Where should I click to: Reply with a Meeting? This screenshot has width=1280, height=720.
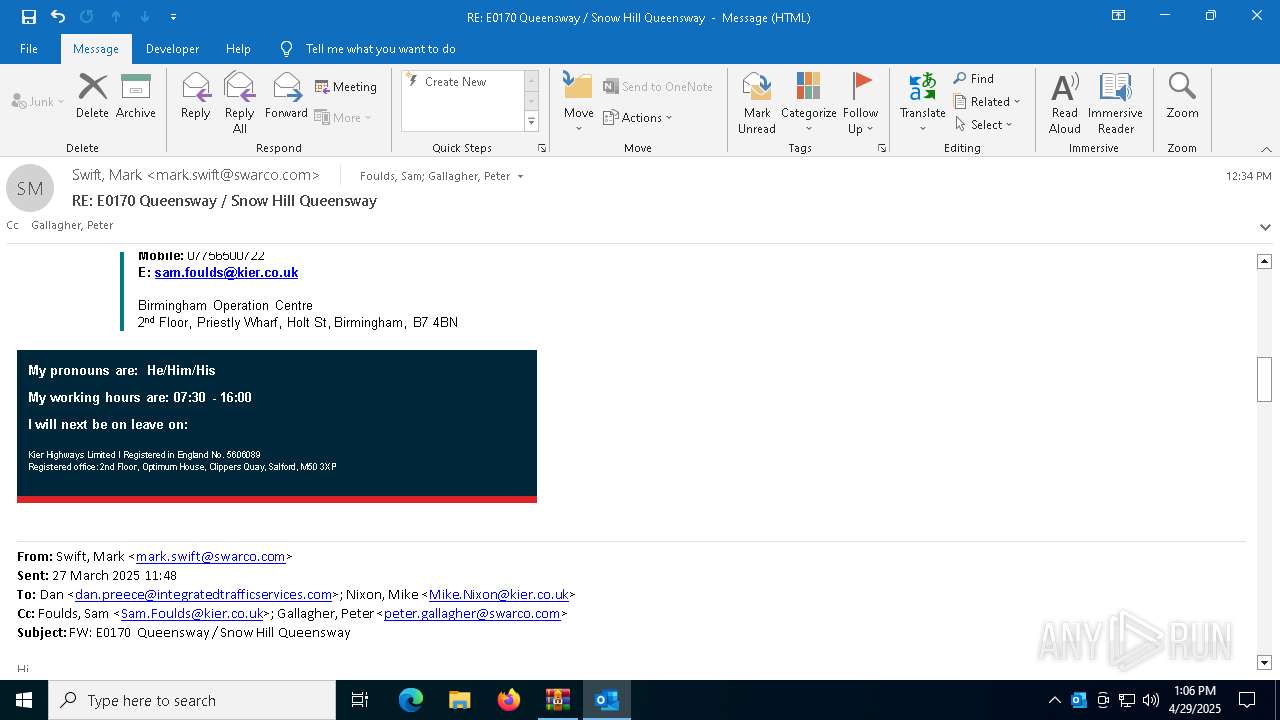coord(346,87)
